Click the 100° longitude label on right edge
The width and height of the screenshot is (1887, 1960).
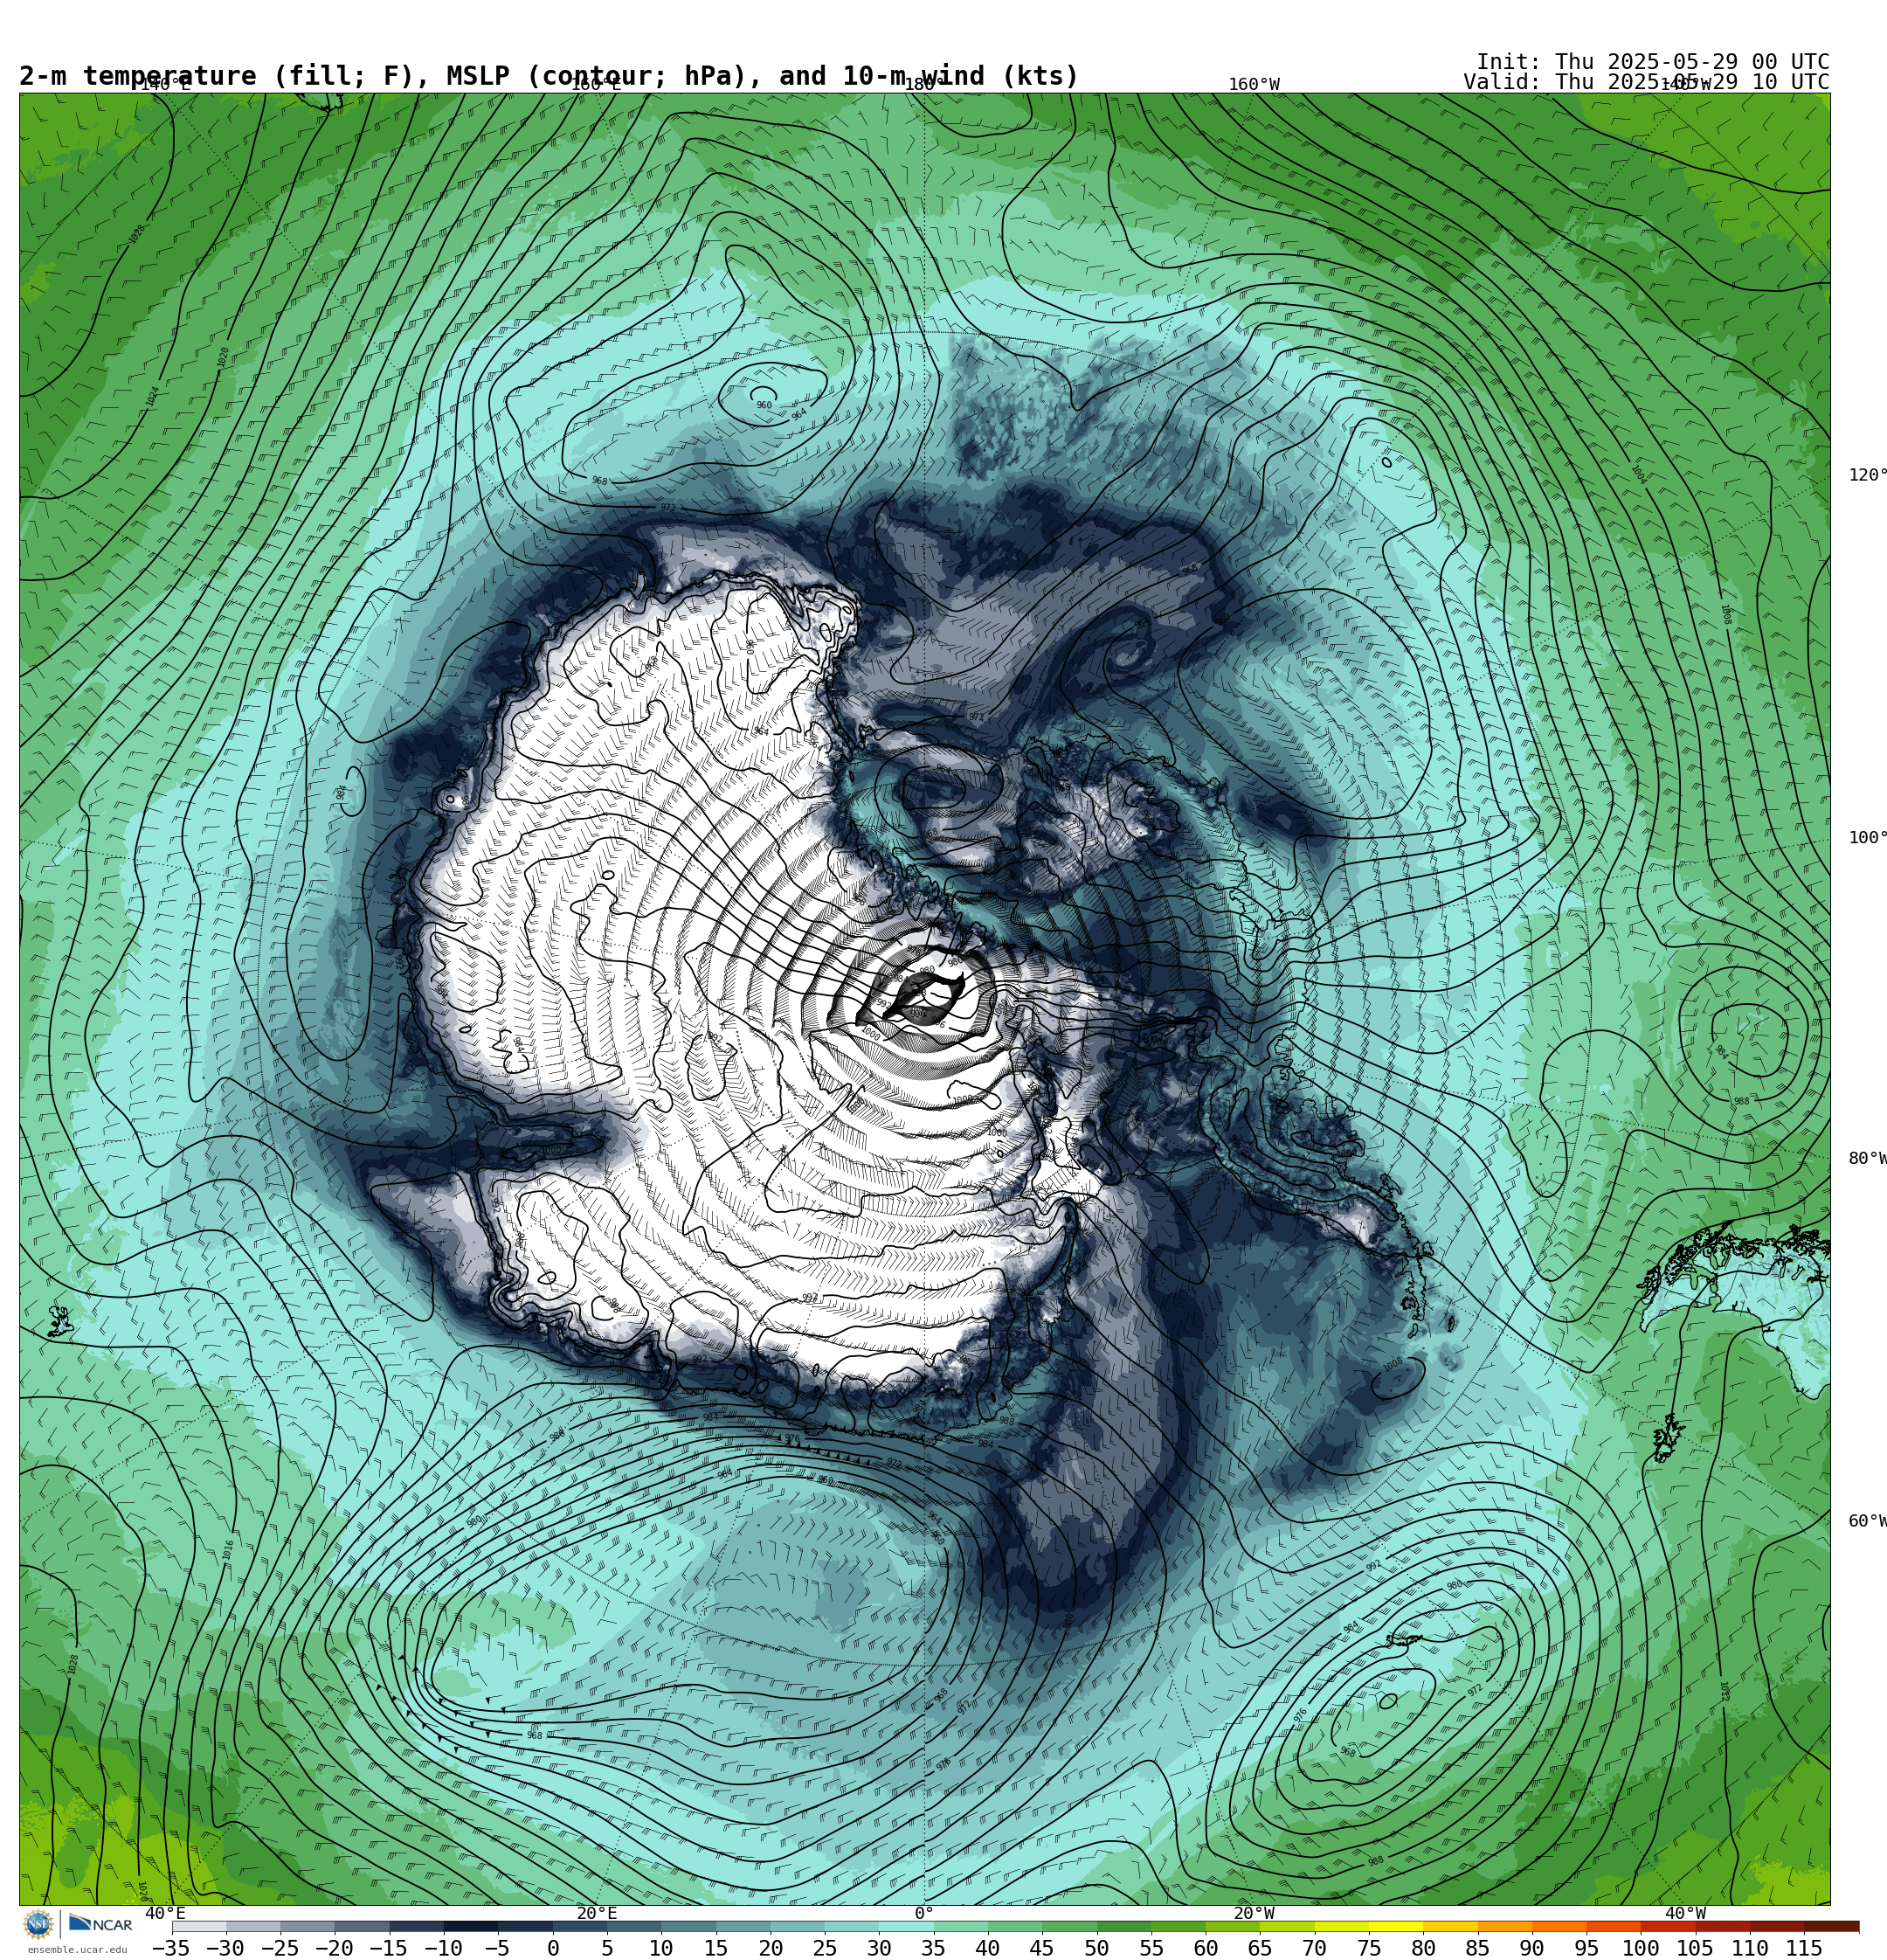click(x=1867, y=838)
